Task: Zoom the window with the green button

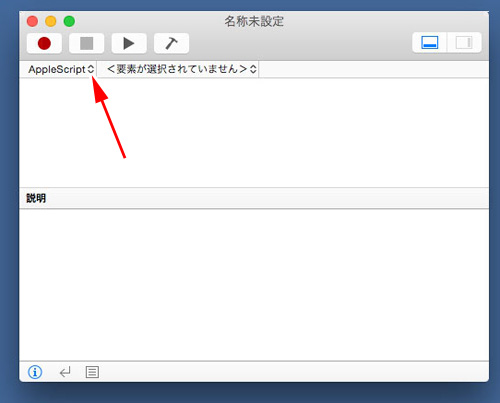Action: click(69, 21)
